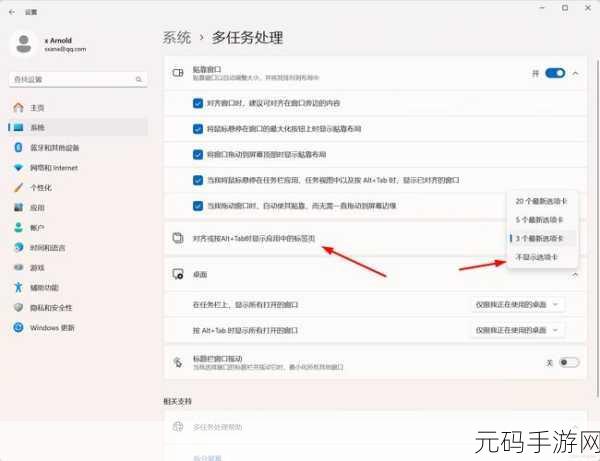This screenshot has width=600, height=461.
Task: Click the 蓝牙和其他设备 Bluetooth icon
Action: pos(18,147)
